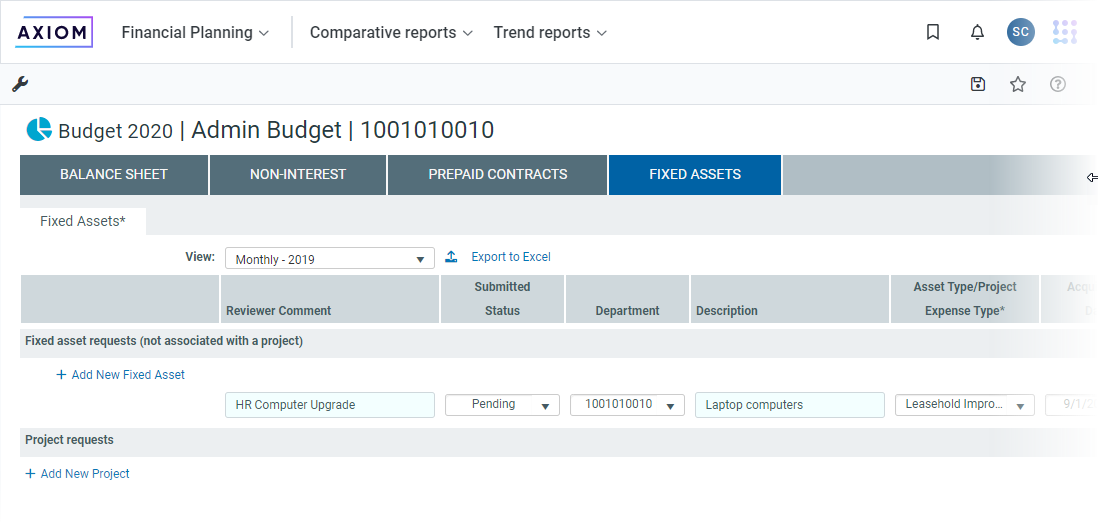Click Asset Type/Project Expense Type* header
The height and width of the screenshot is (523, 1098).
(x=965, y=299)
